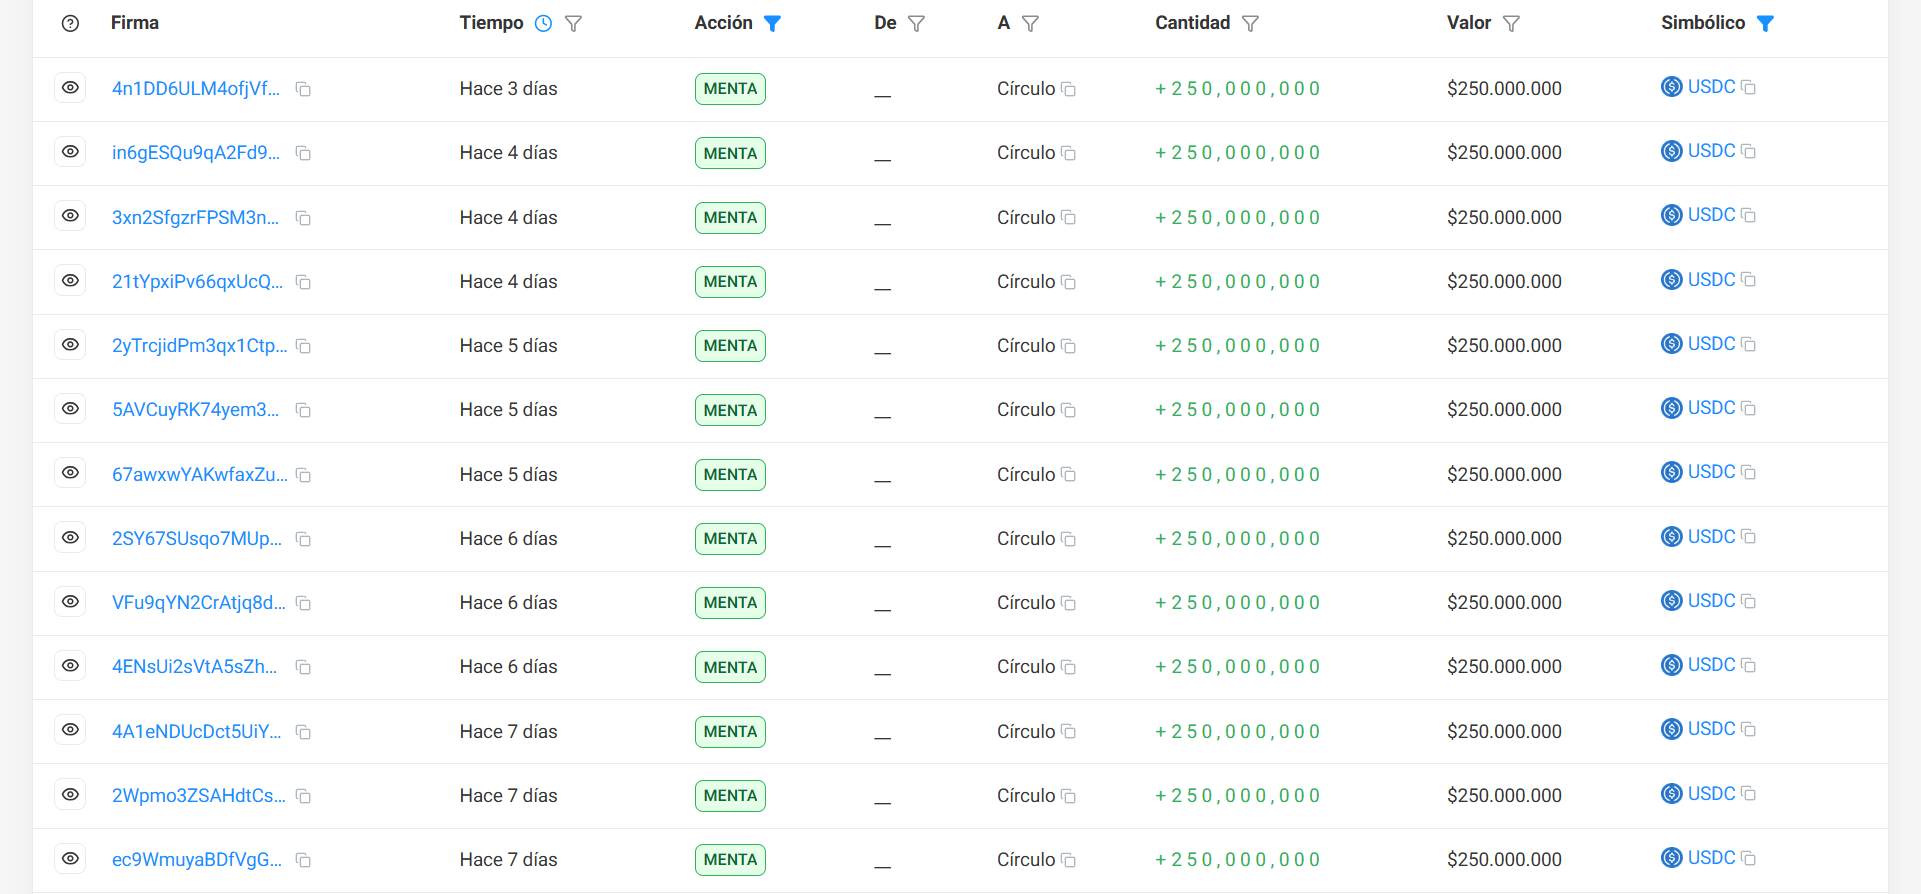Open the Acción column filter
The image size is (1921, 894).
tap(772, 23)
